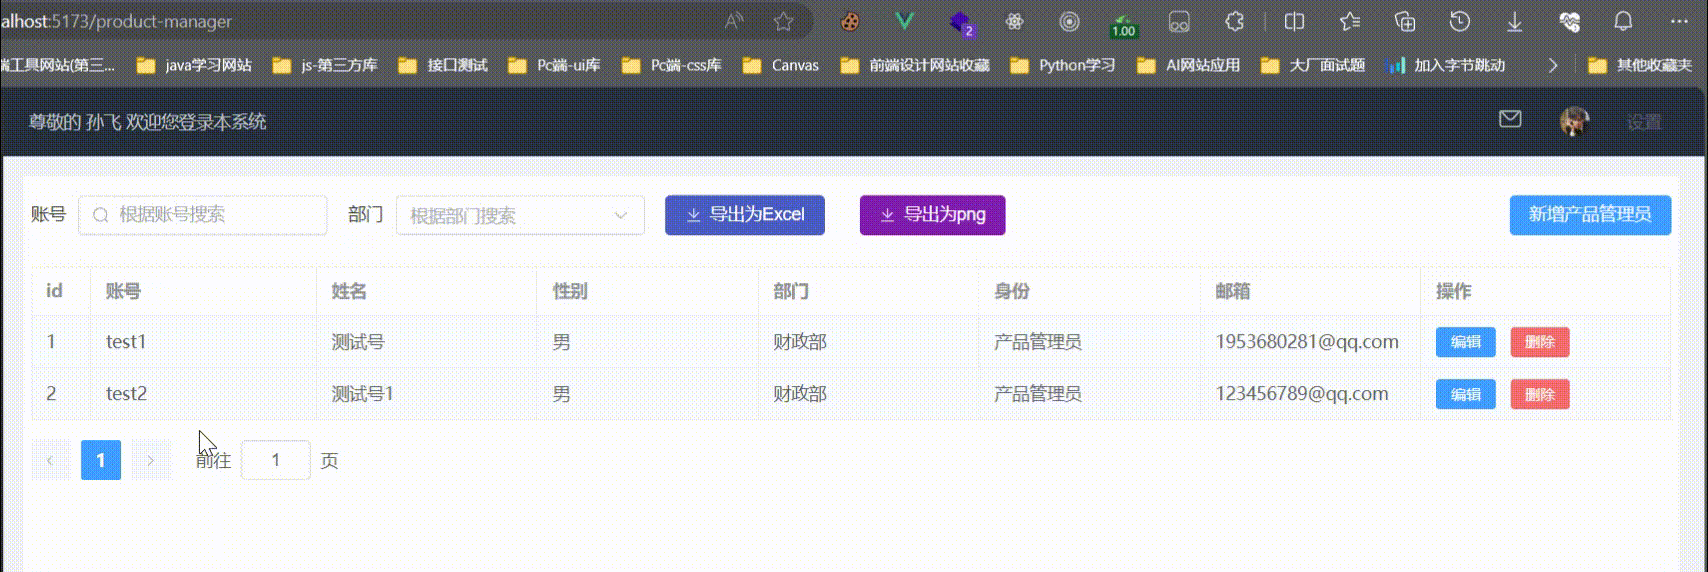1708x572 pixels.
Task: Open the browser settings and more menu
Action: tap(1678, 21)
